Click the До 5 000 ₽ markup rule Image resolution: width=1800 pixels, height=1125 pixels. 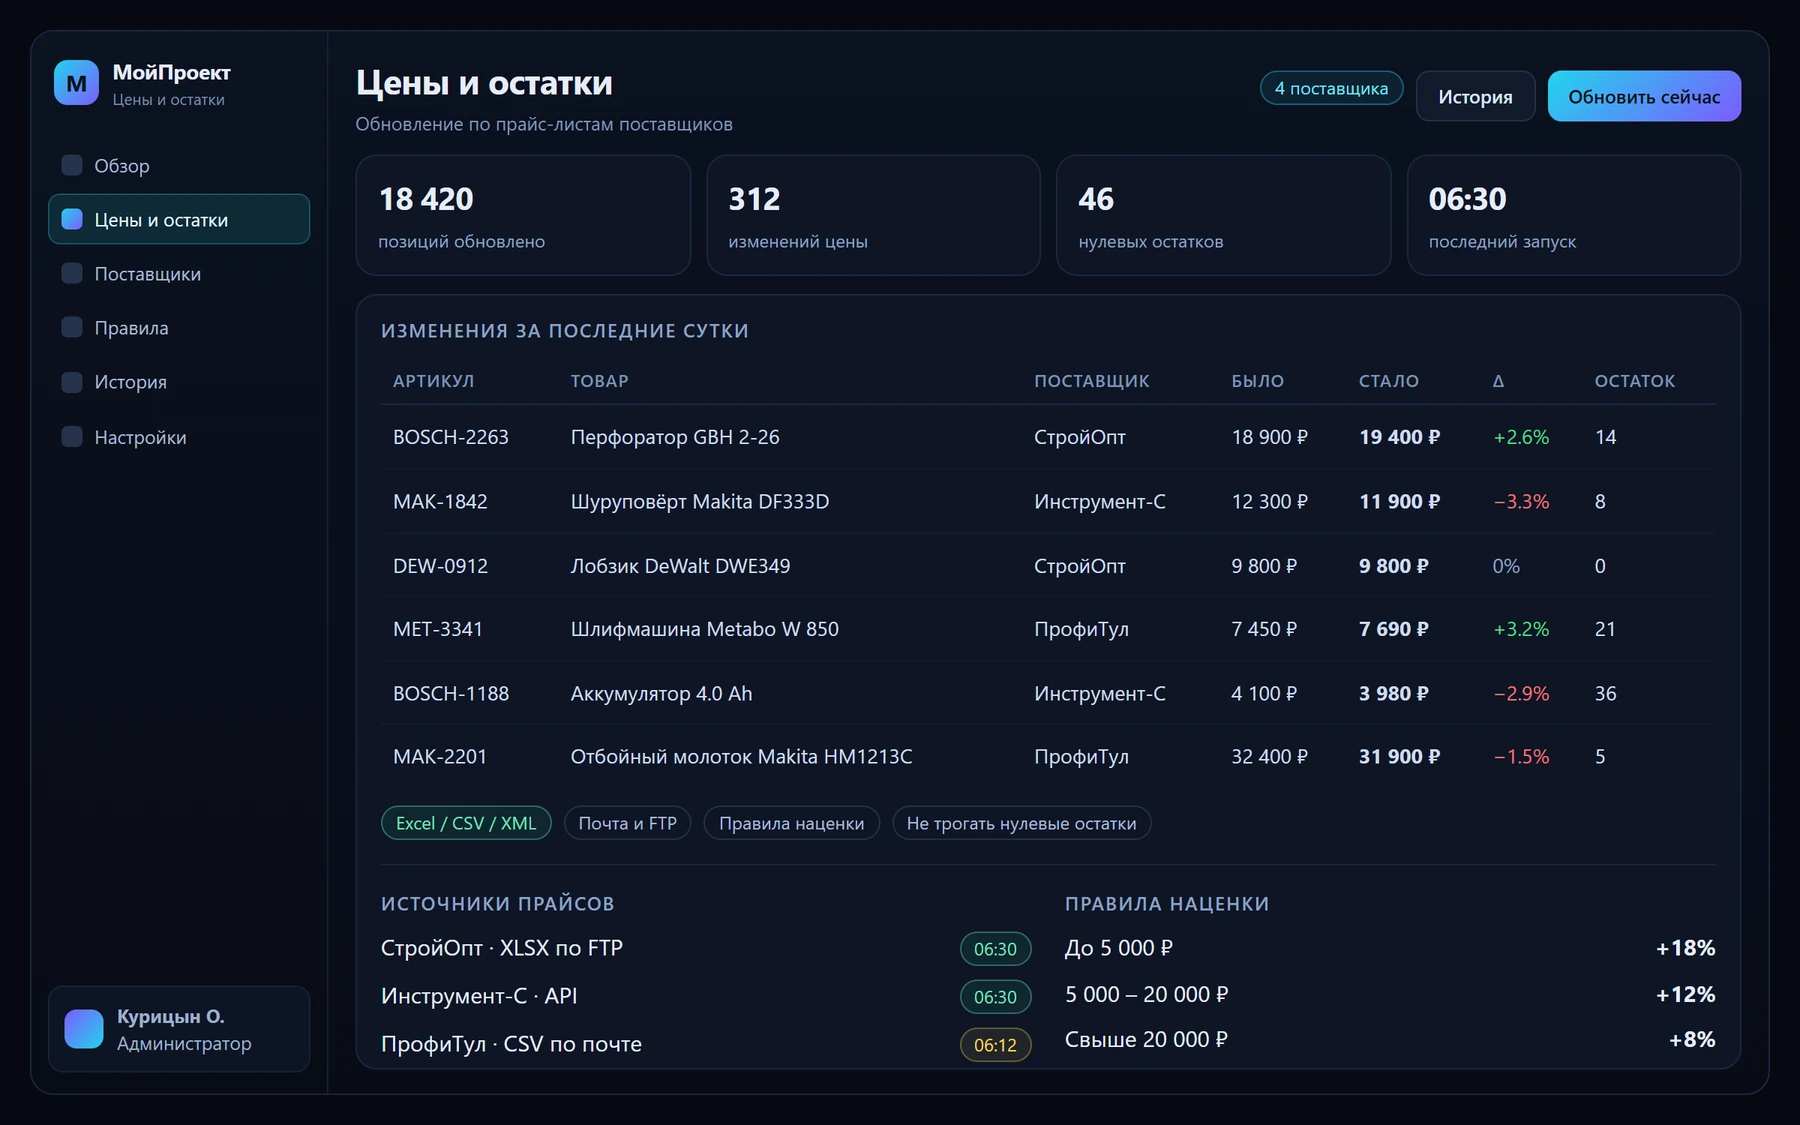pos(1118,948)
